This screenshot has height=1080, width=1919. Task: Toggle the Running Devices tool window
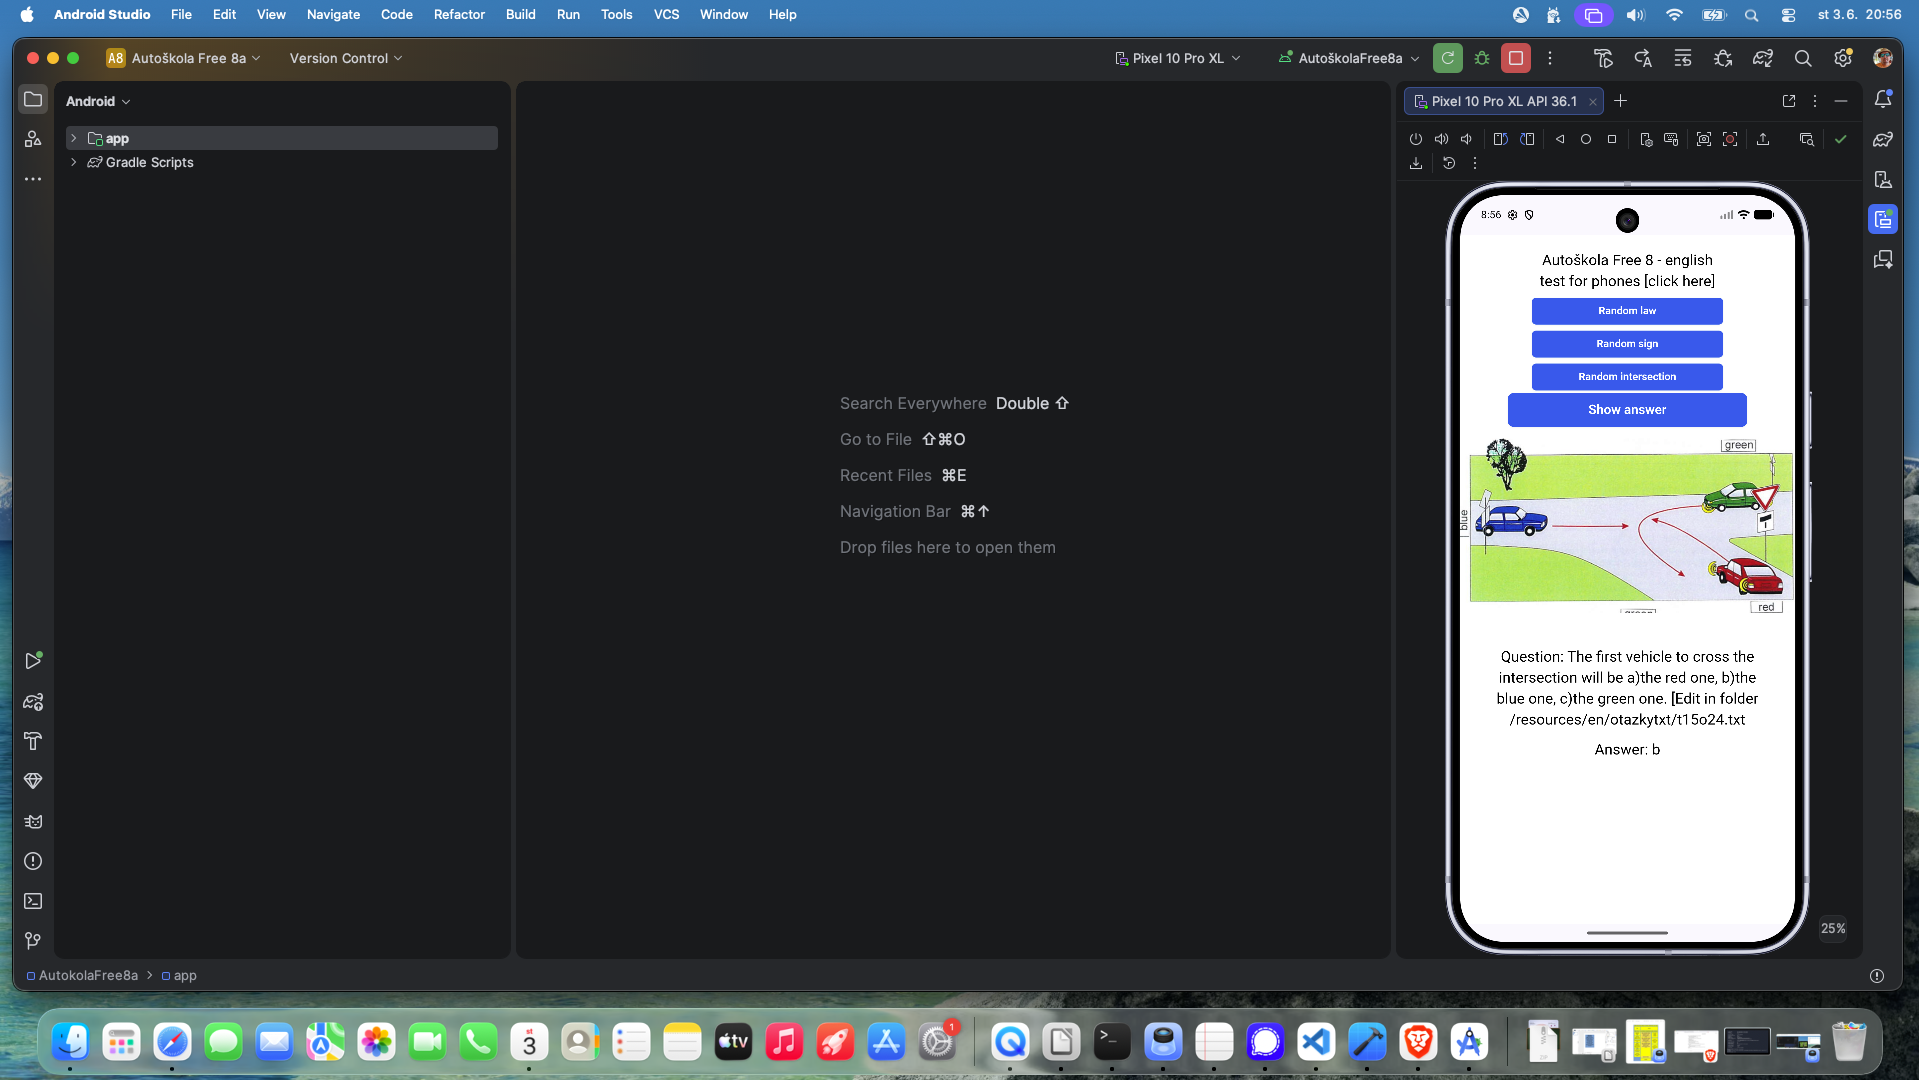[1883, 219]
